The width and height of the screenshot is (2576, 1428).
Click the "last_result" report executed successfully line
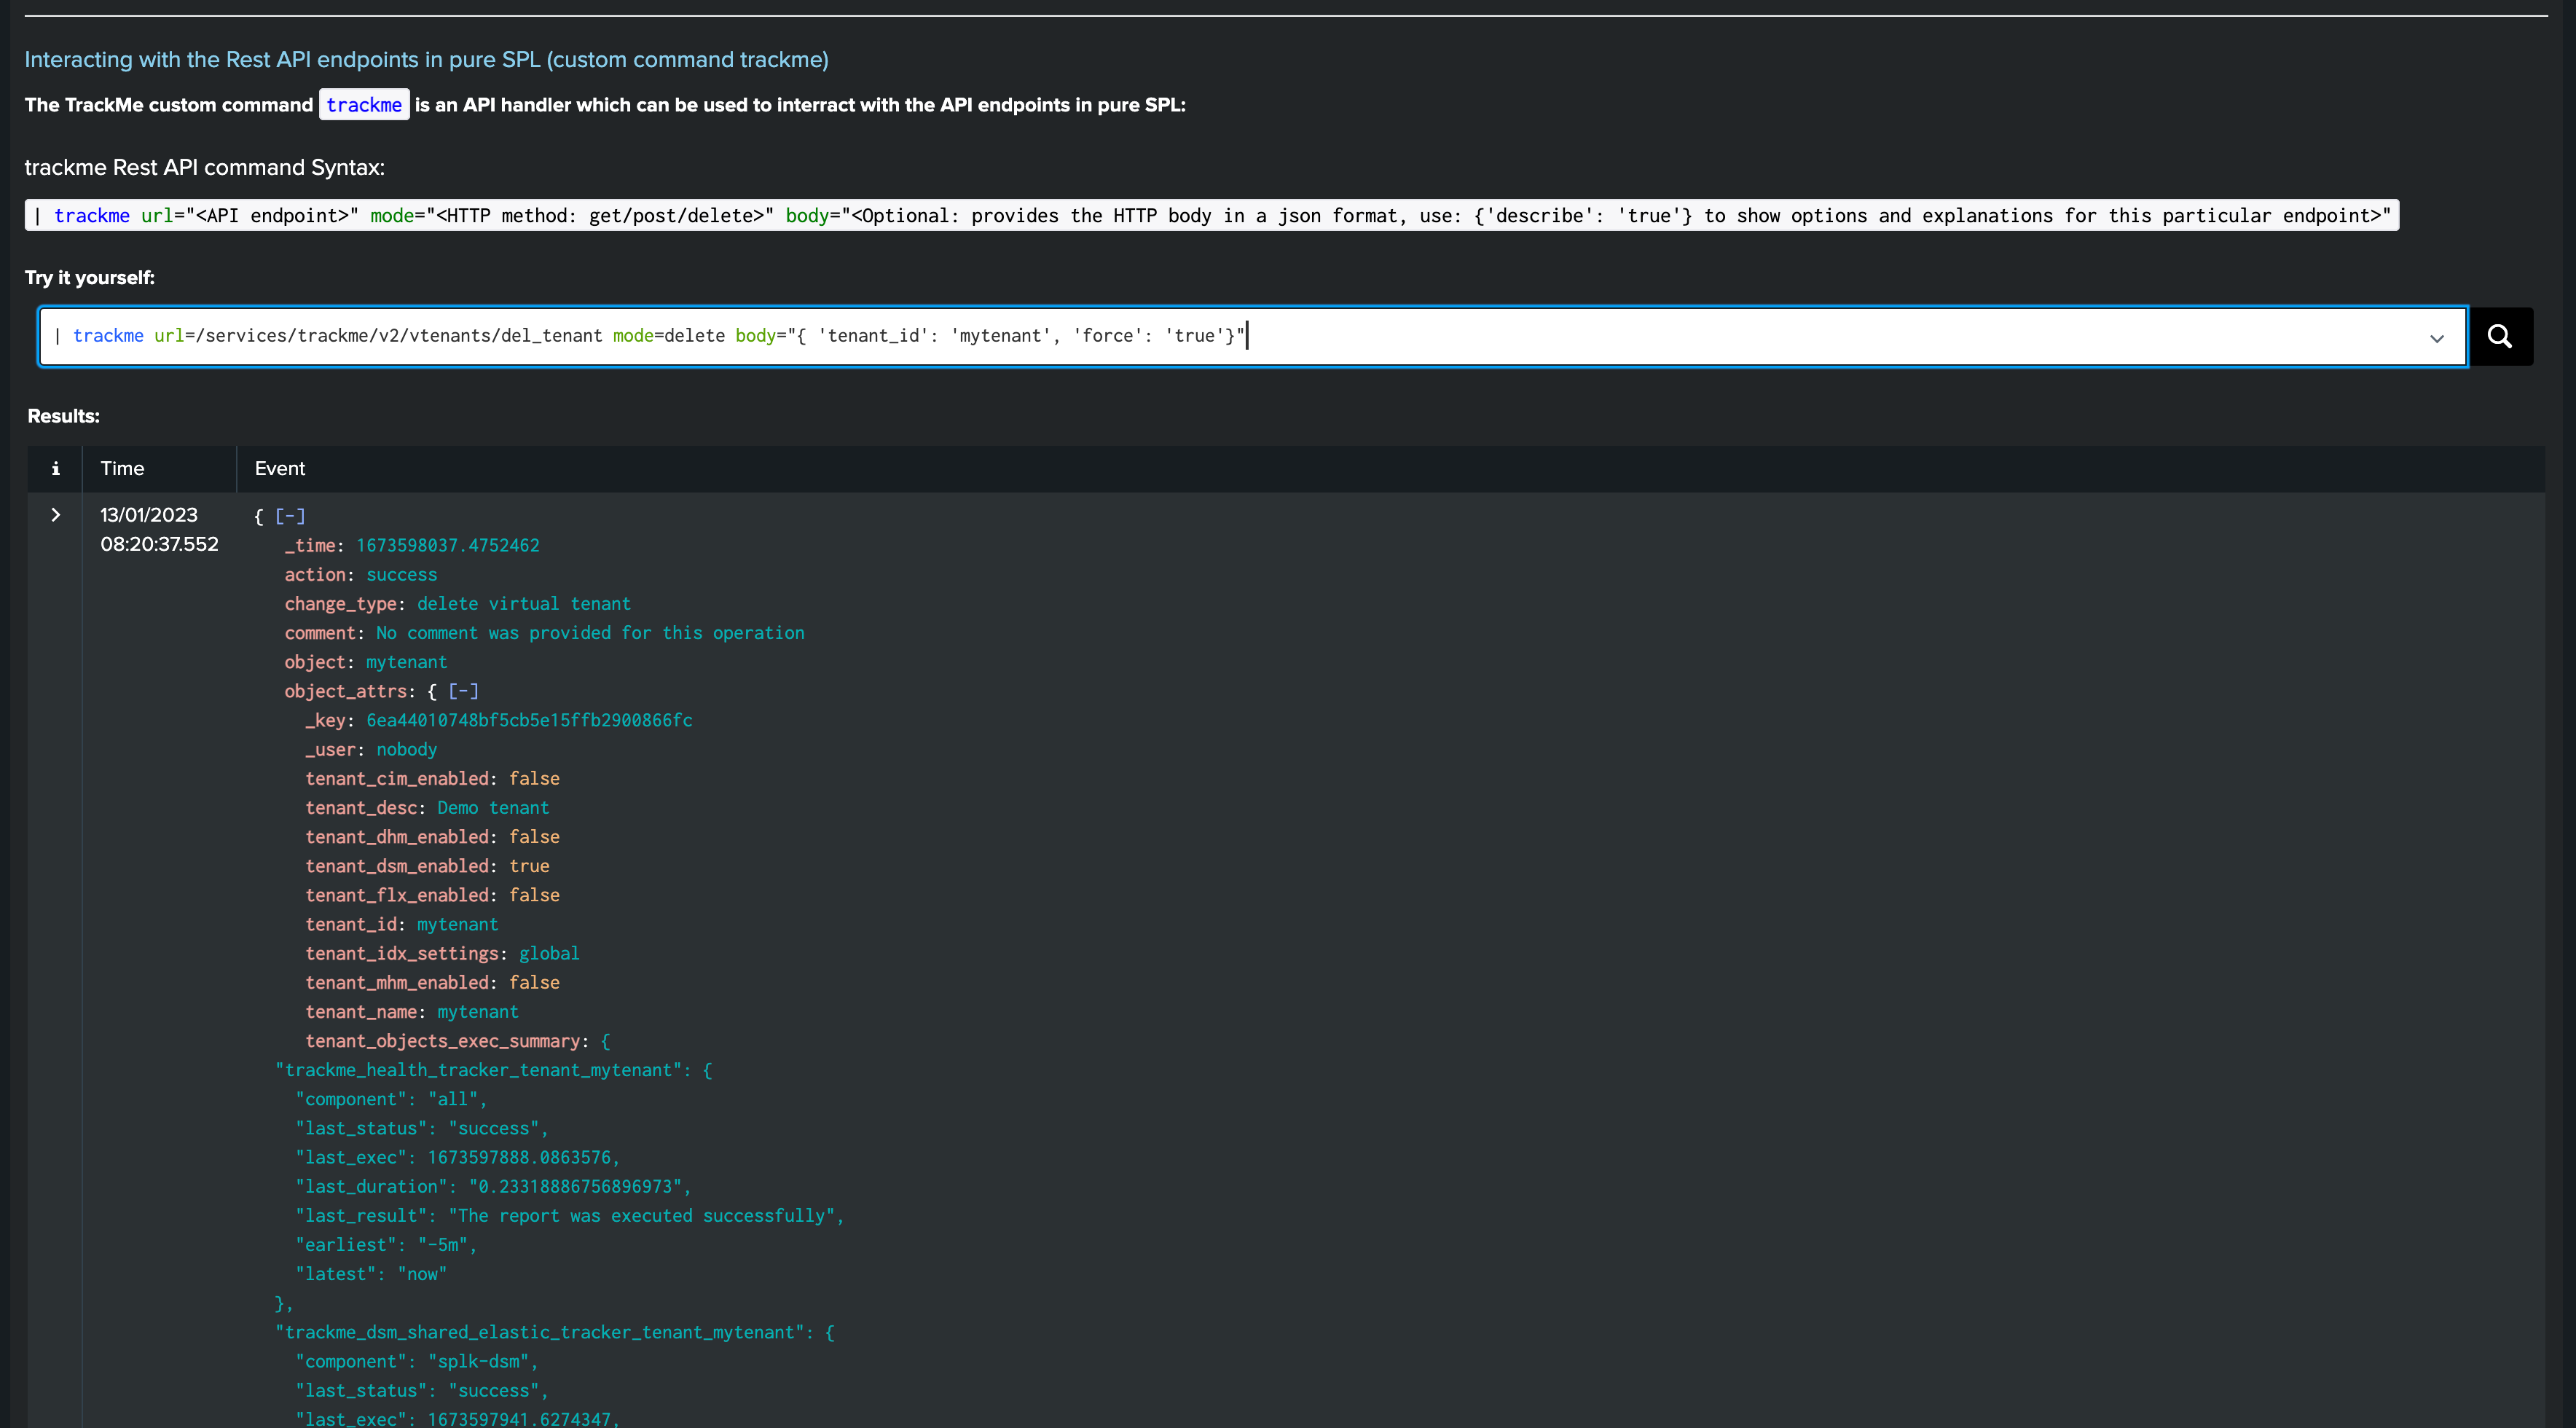pyautogui.click(x=570, y=1216)
